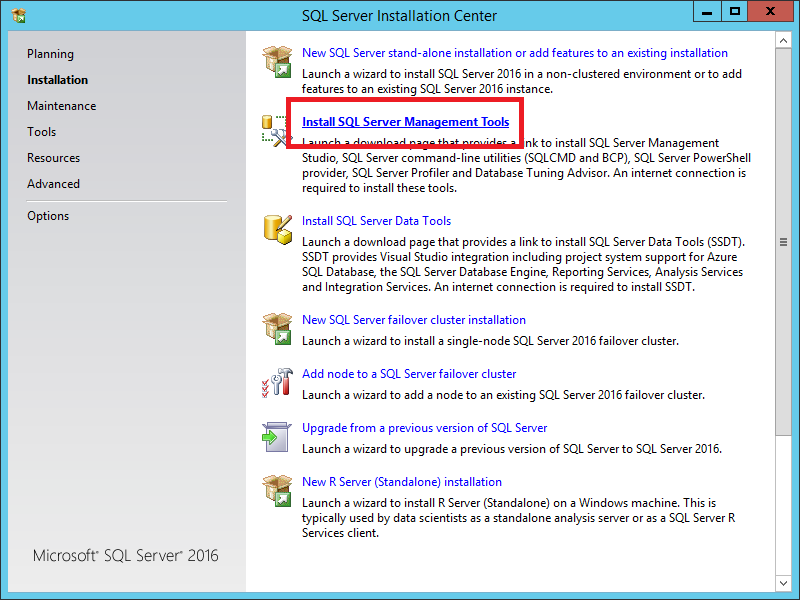The width and height of the screenshot is (800, 600).
Task: Click Upgrade from a previous version link
Action: point(424,428)
